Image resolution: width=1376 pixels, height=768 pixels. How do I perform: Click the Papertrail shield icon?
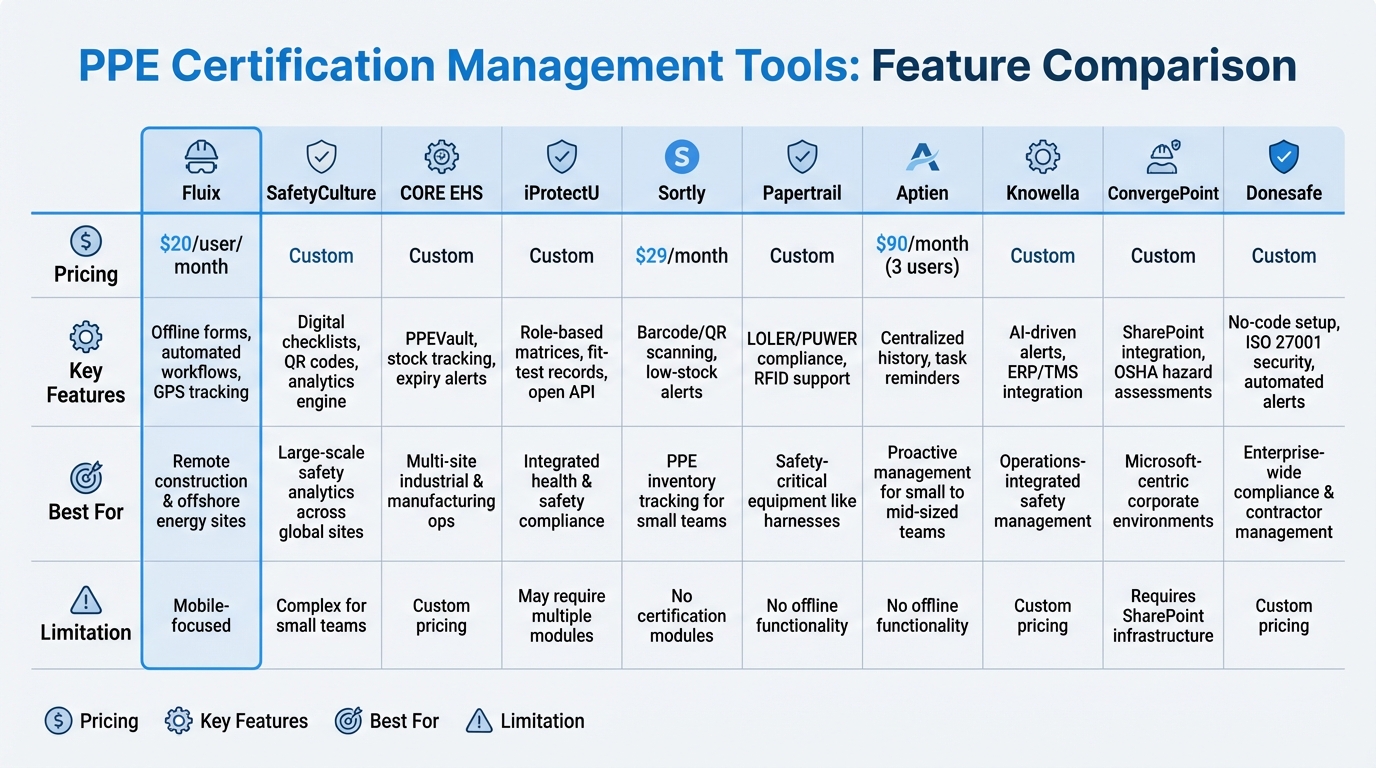[802, 156]
